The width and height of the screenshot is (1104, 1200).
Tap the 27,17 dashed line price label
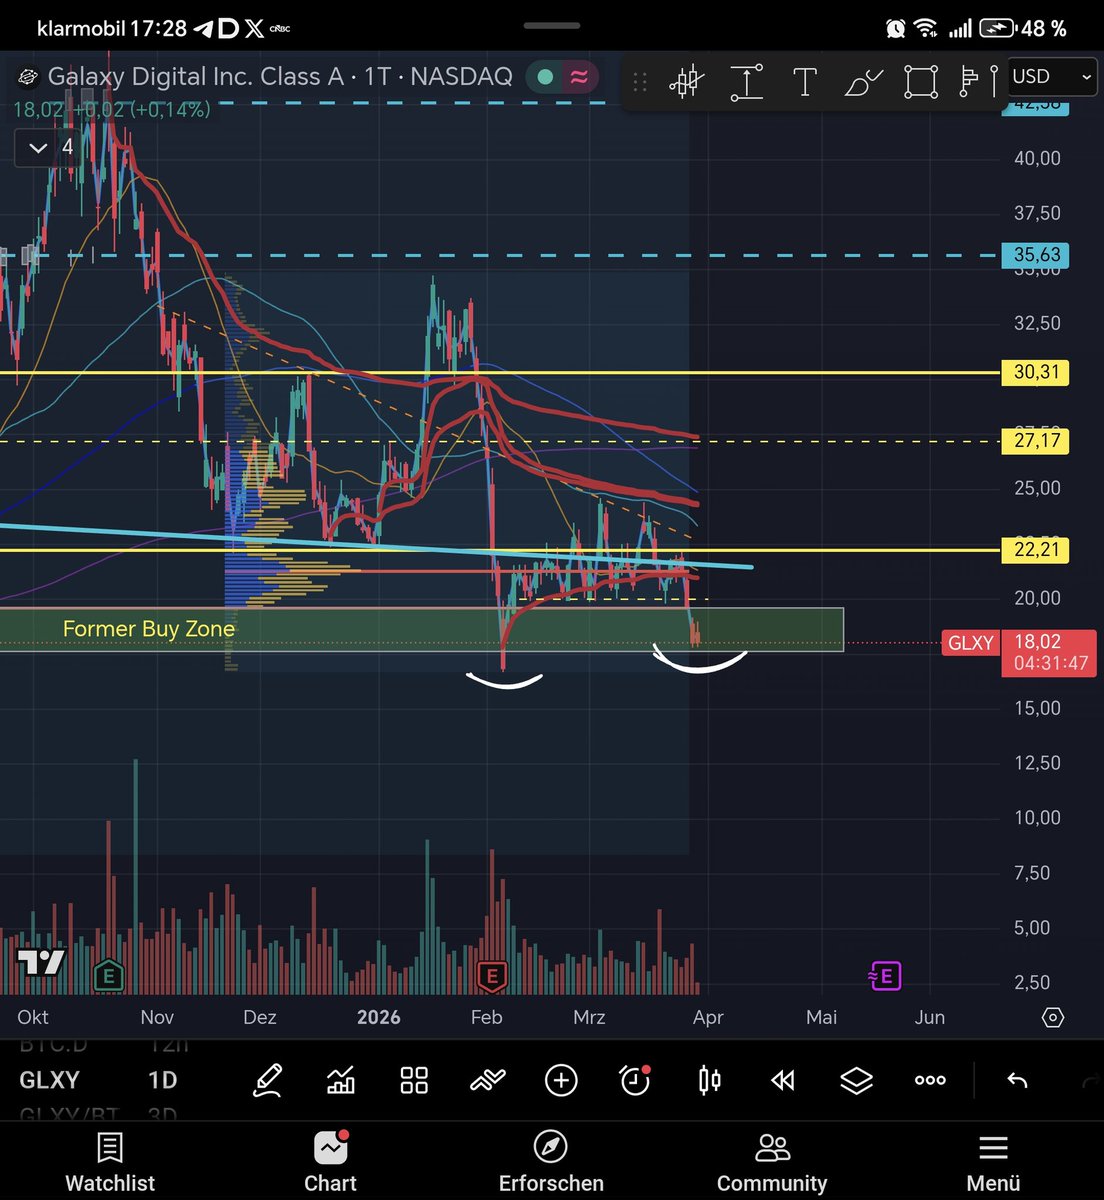click(x=1036, y=440)
